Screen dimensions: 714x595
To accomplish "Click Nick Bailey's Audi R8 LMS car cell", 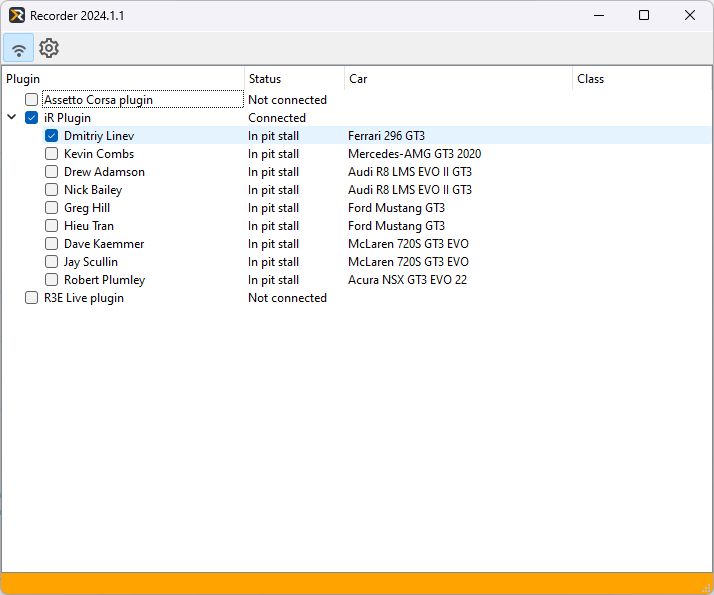I will [x=410, y=190].
